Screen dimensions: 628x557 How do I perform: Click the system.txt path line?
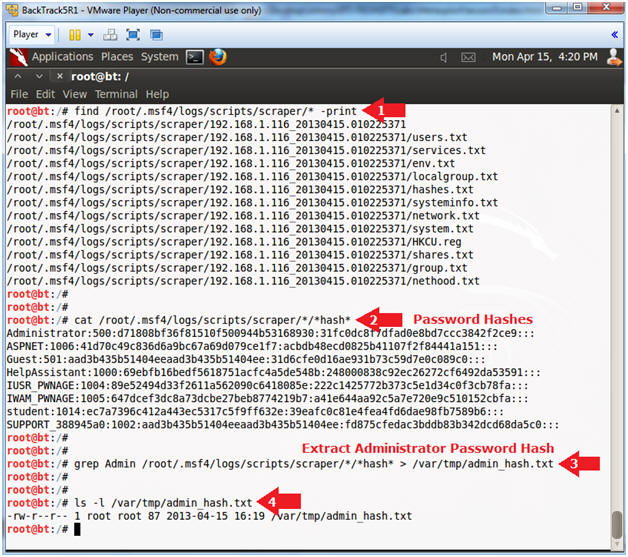[240, 229]
